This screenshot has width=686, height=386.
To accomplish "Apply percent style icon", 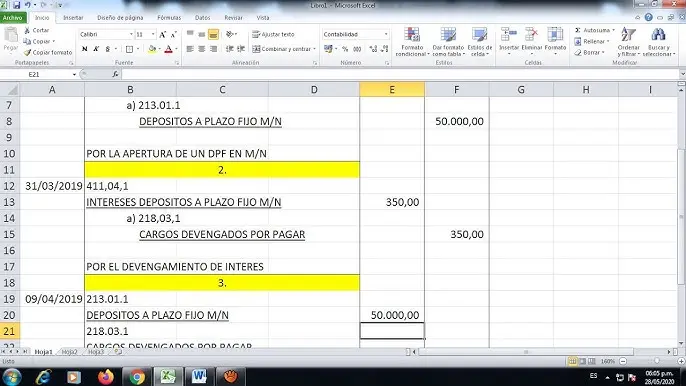I will pos(345,49).
